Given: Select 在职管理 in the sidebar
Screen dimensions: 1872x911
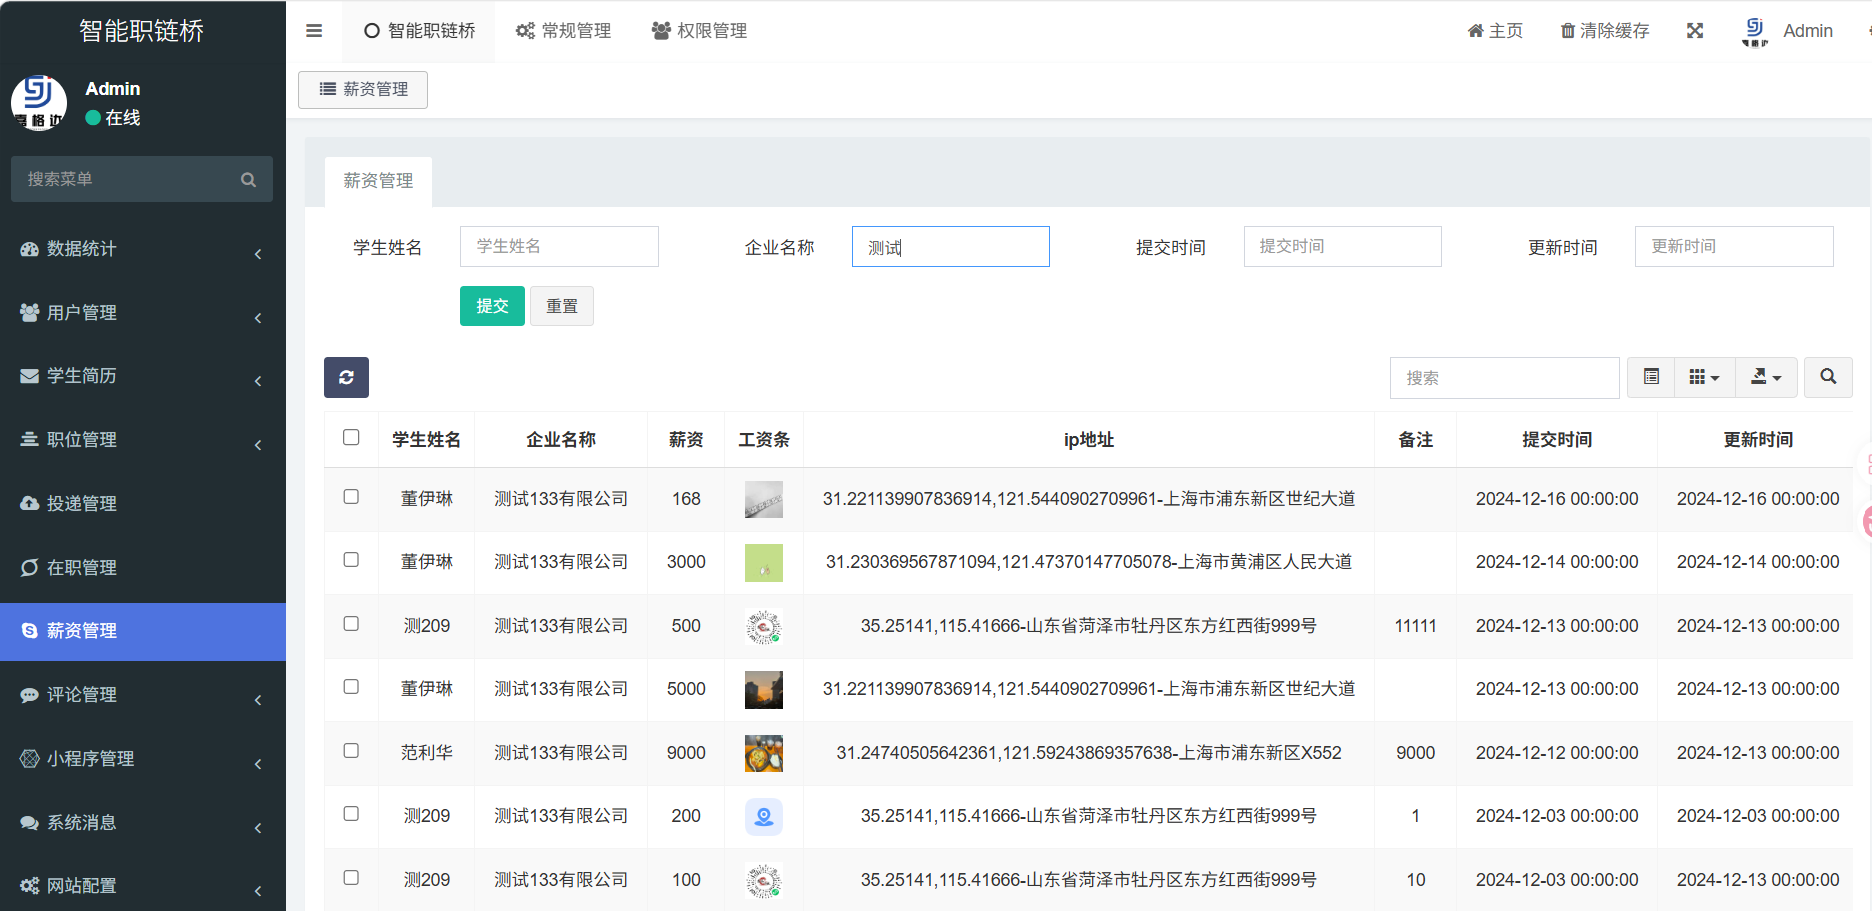Looking at the screenshot, I should 82,568.
